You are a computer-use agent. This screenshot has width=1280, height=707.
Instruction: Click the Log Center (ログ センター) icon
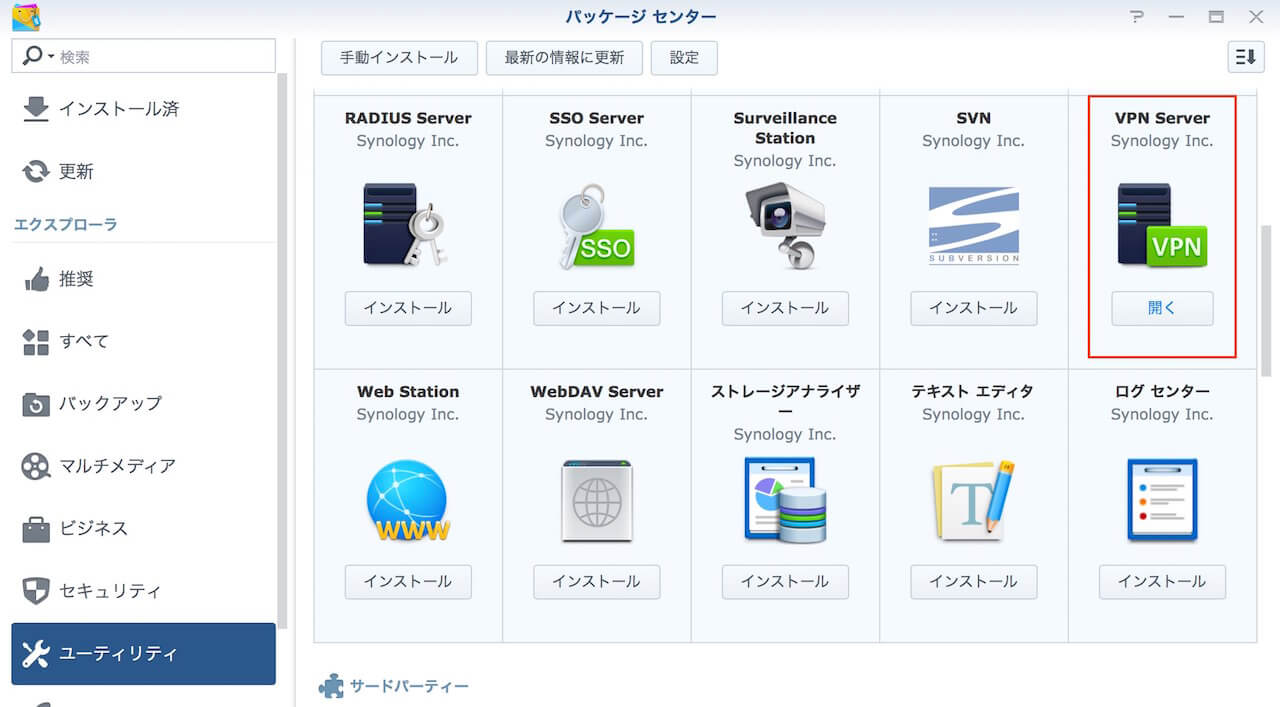(x=1162, y=500)
